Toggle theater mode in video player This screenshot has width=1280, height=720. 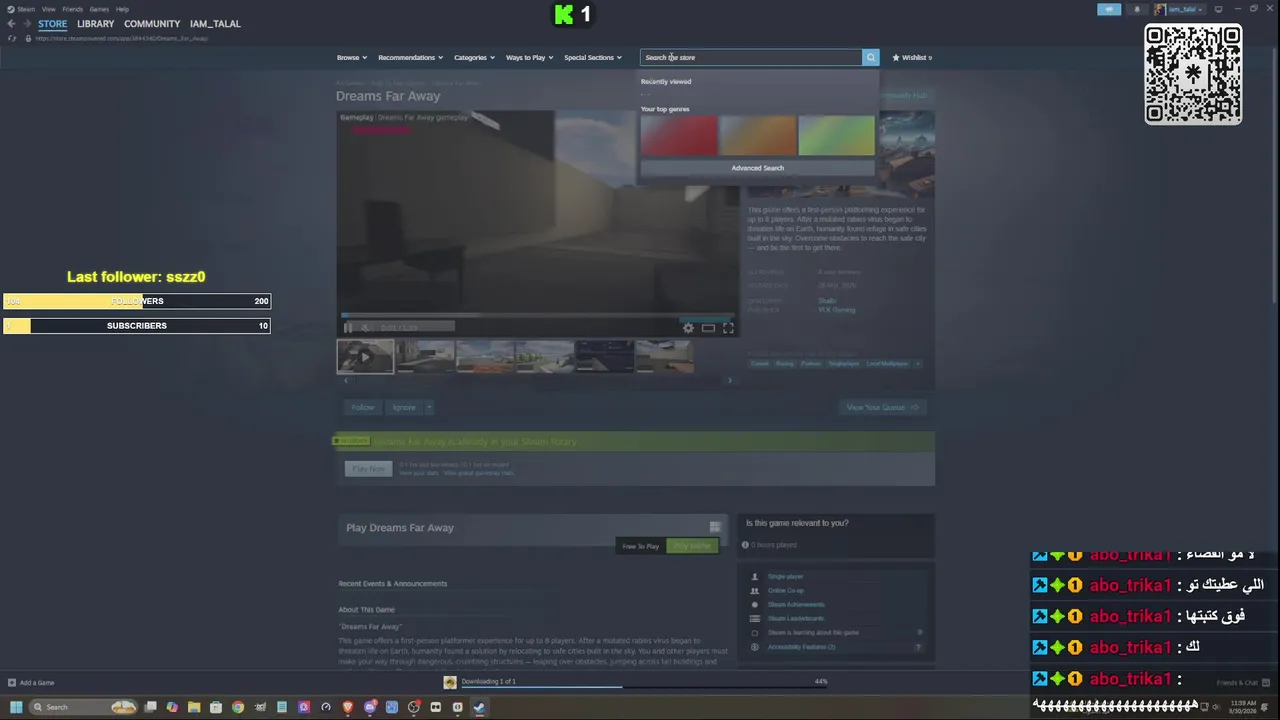point(708,327)
